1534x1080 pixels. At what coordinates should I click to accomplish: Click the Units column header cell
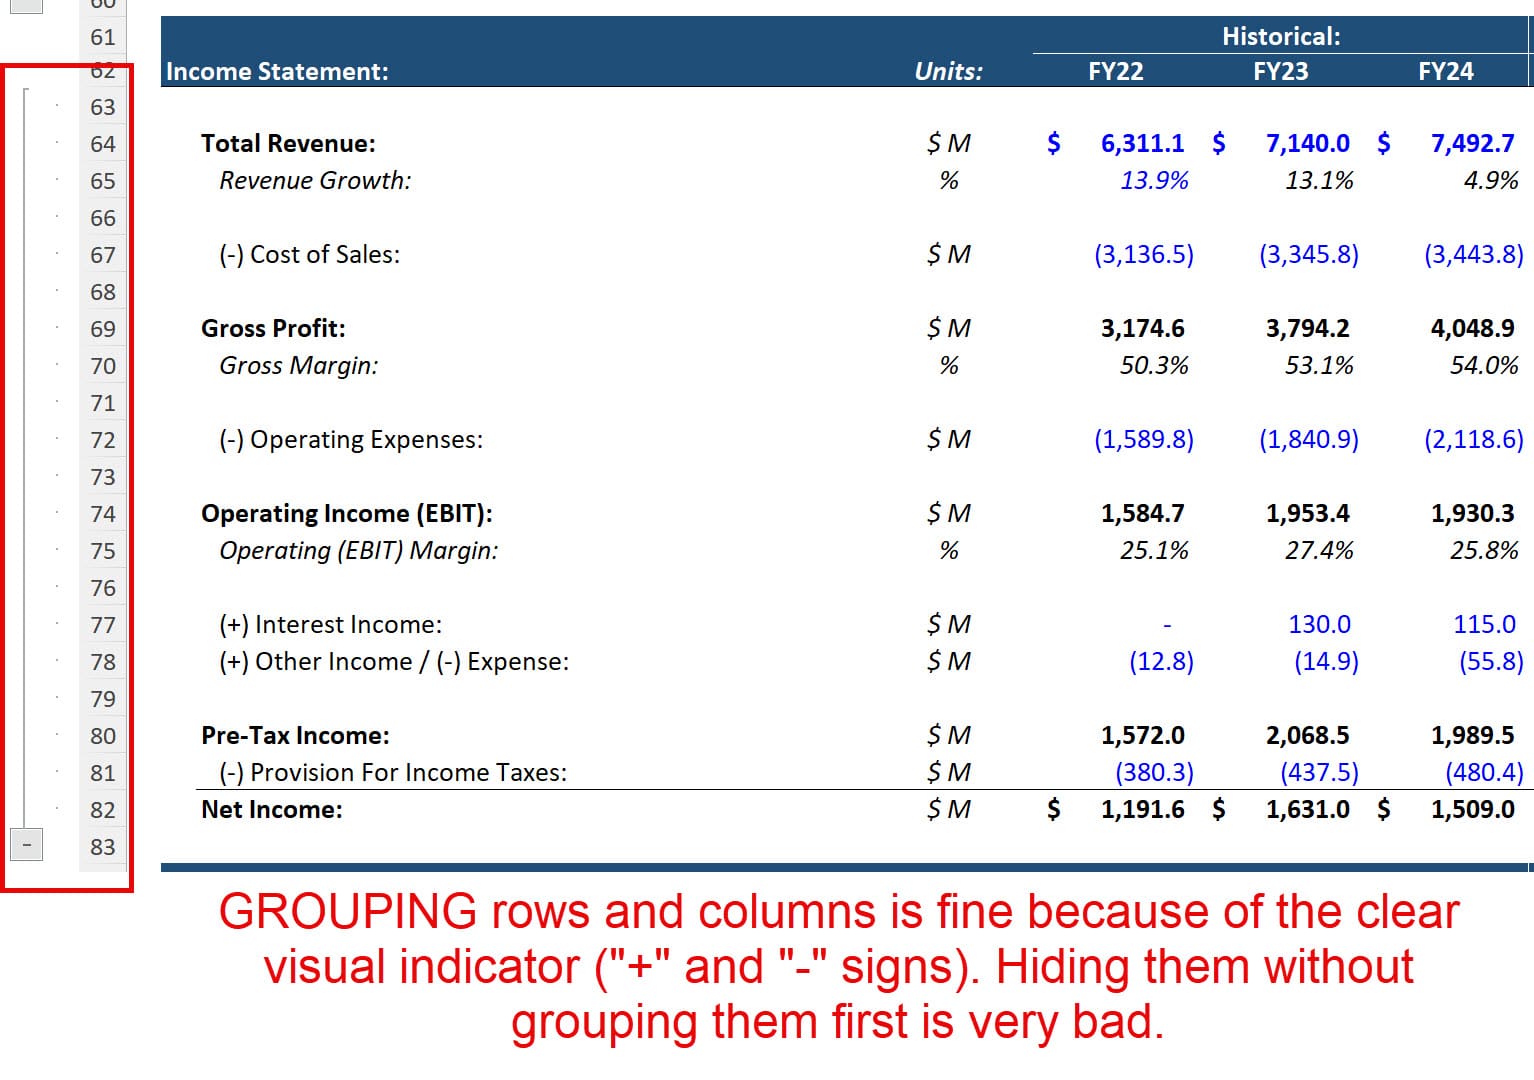[x=948, y=71]
